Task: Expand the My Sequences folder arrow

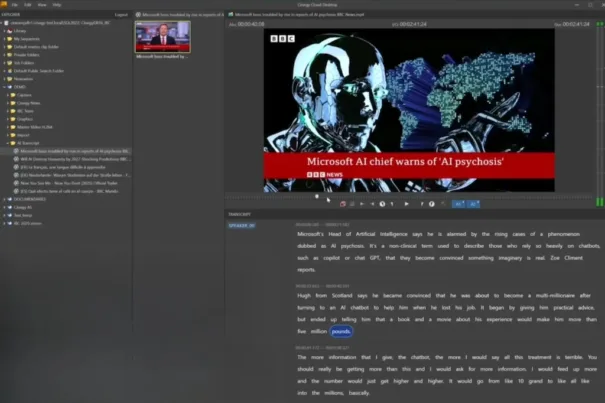Action: [4, 39]
